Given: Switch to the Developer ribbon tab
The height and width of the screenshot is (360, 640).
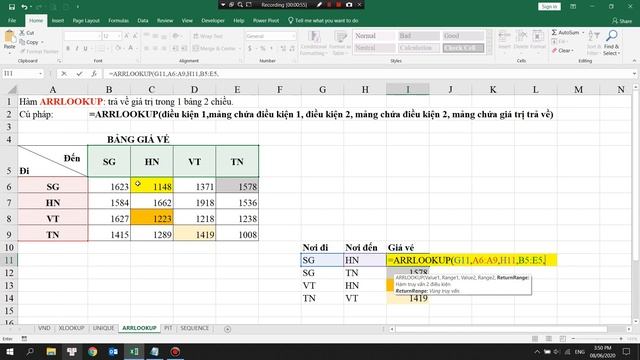Looking at the screenshot, I should pos(213,21).
